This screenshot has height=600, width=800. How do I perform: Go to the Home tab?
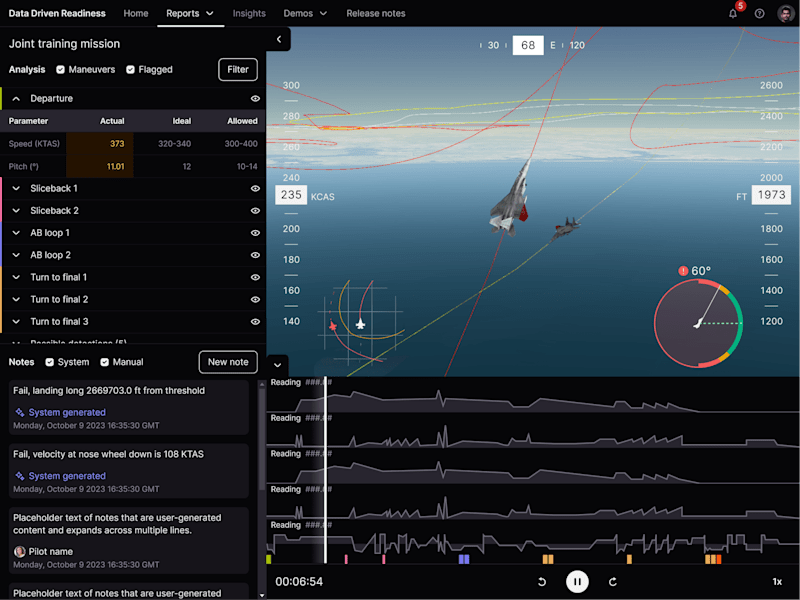136,14
